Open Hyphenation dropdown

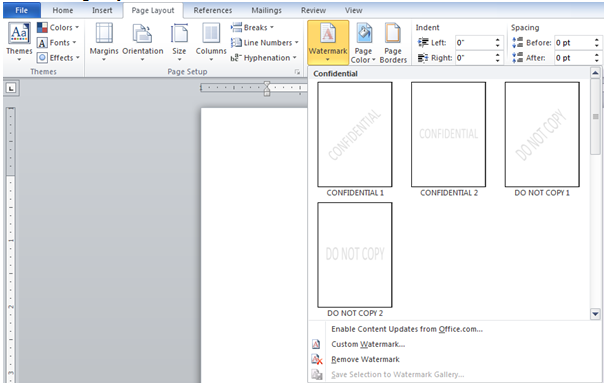[x=264, y=58]
